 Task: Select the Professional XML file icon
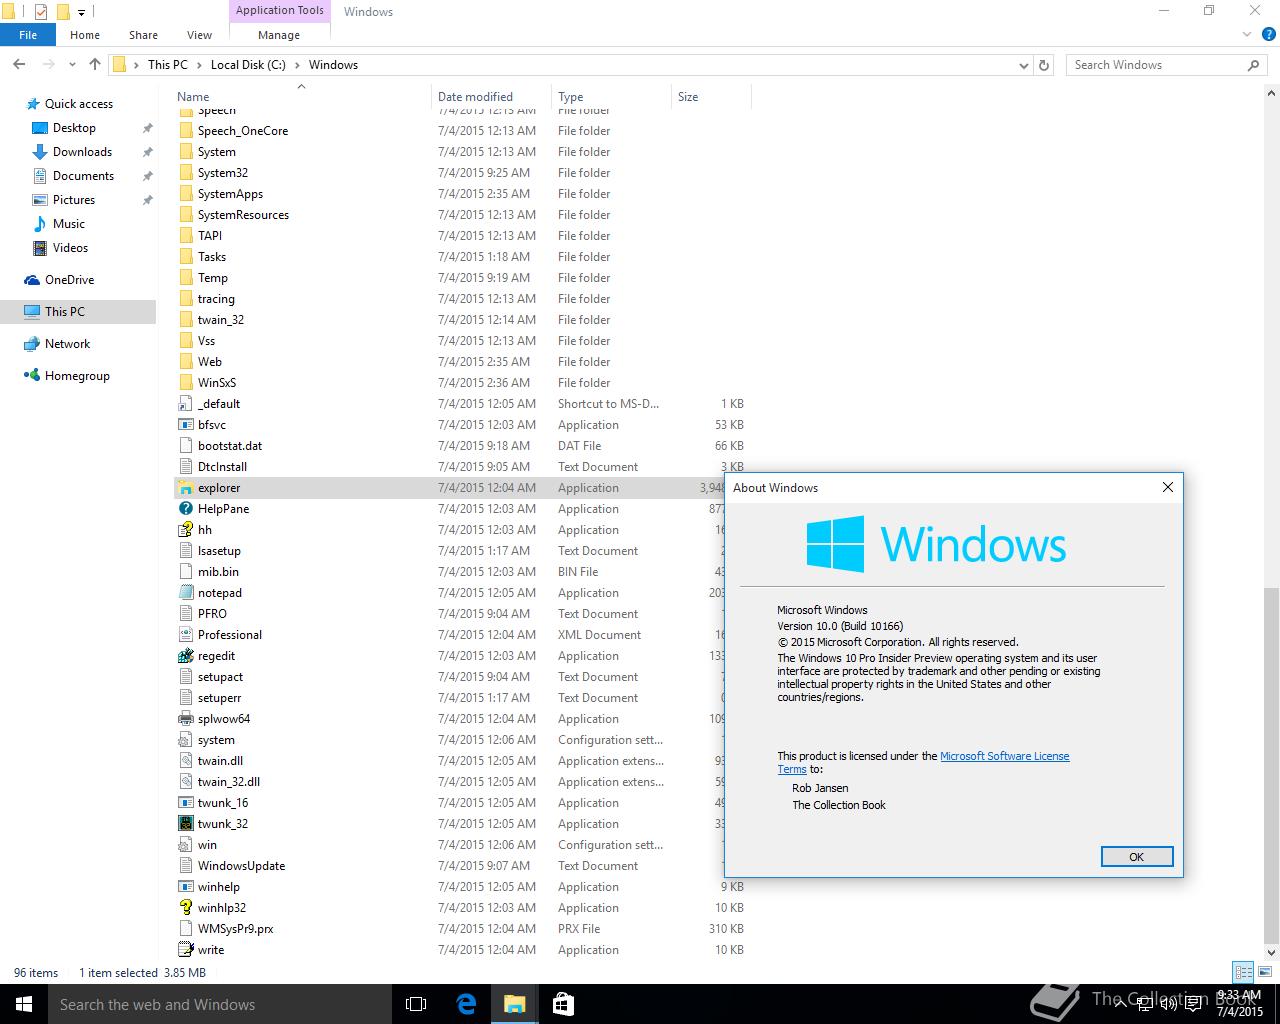pyautogui.click(x=185, y=635)
